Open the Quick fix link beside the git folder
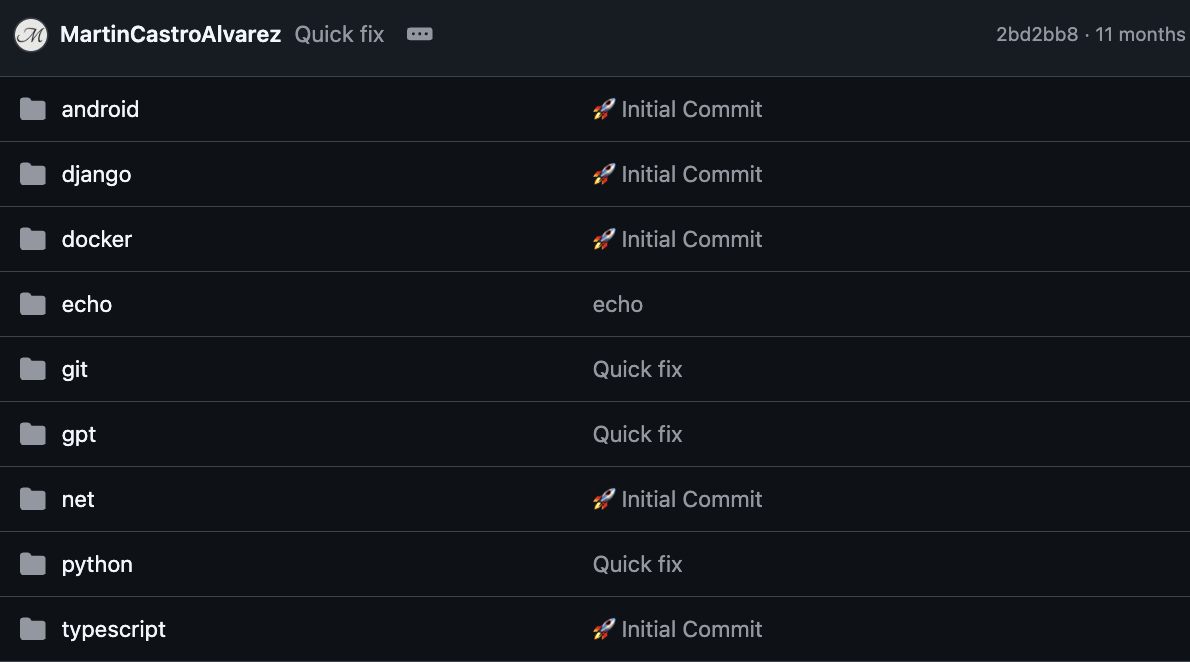 (637, 369)
